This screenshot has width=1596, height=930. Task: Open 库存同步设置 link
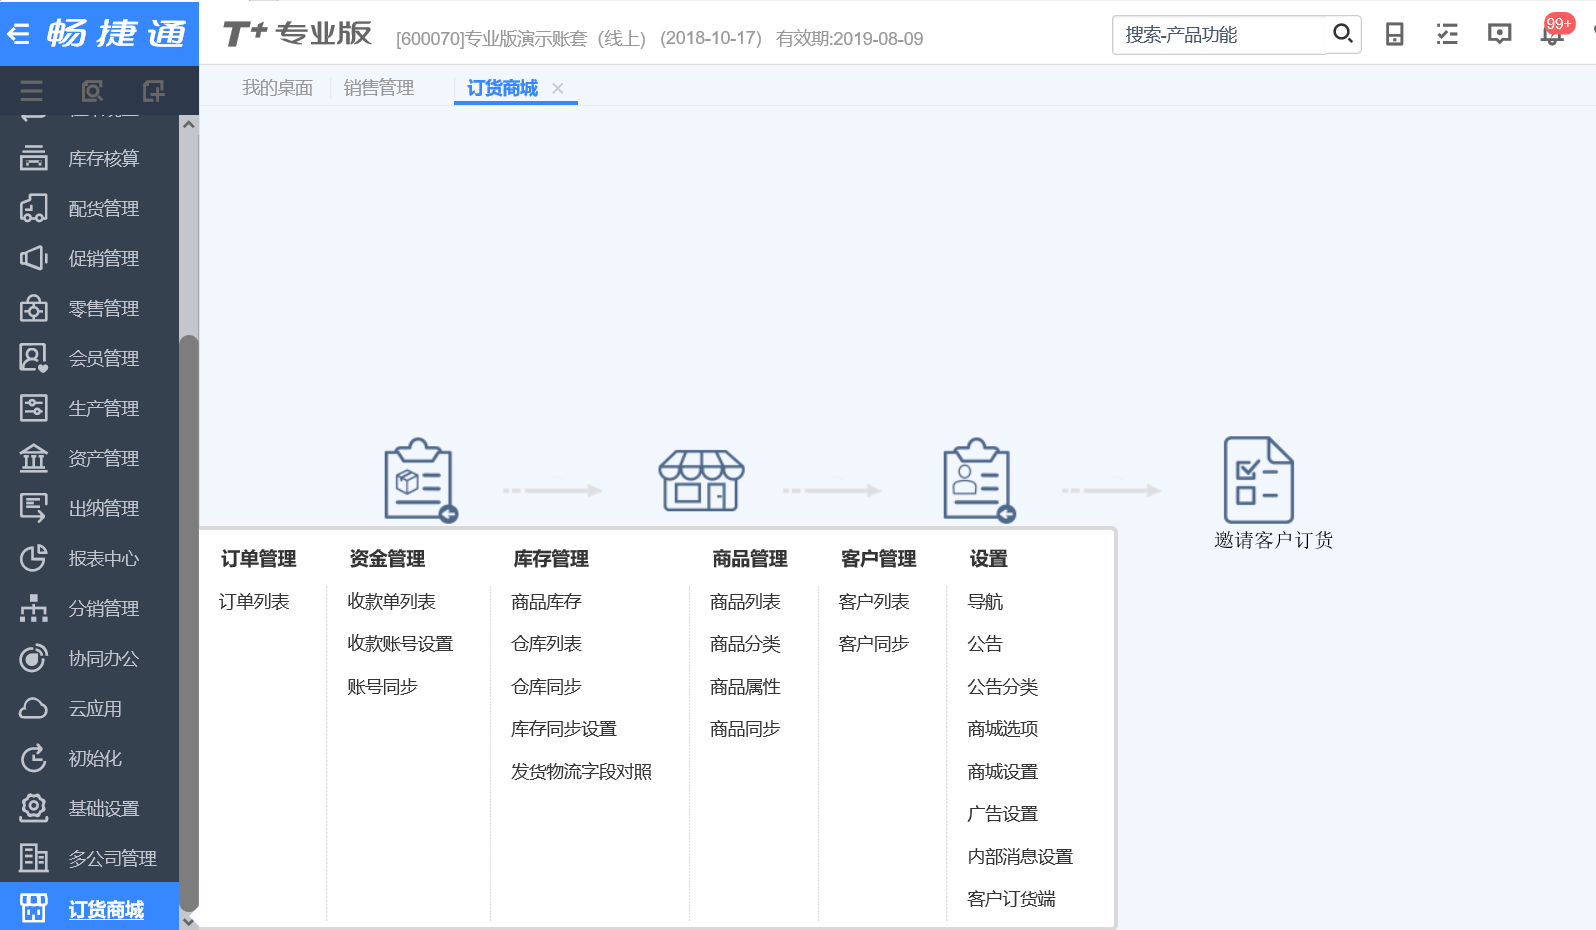(564, 729)
